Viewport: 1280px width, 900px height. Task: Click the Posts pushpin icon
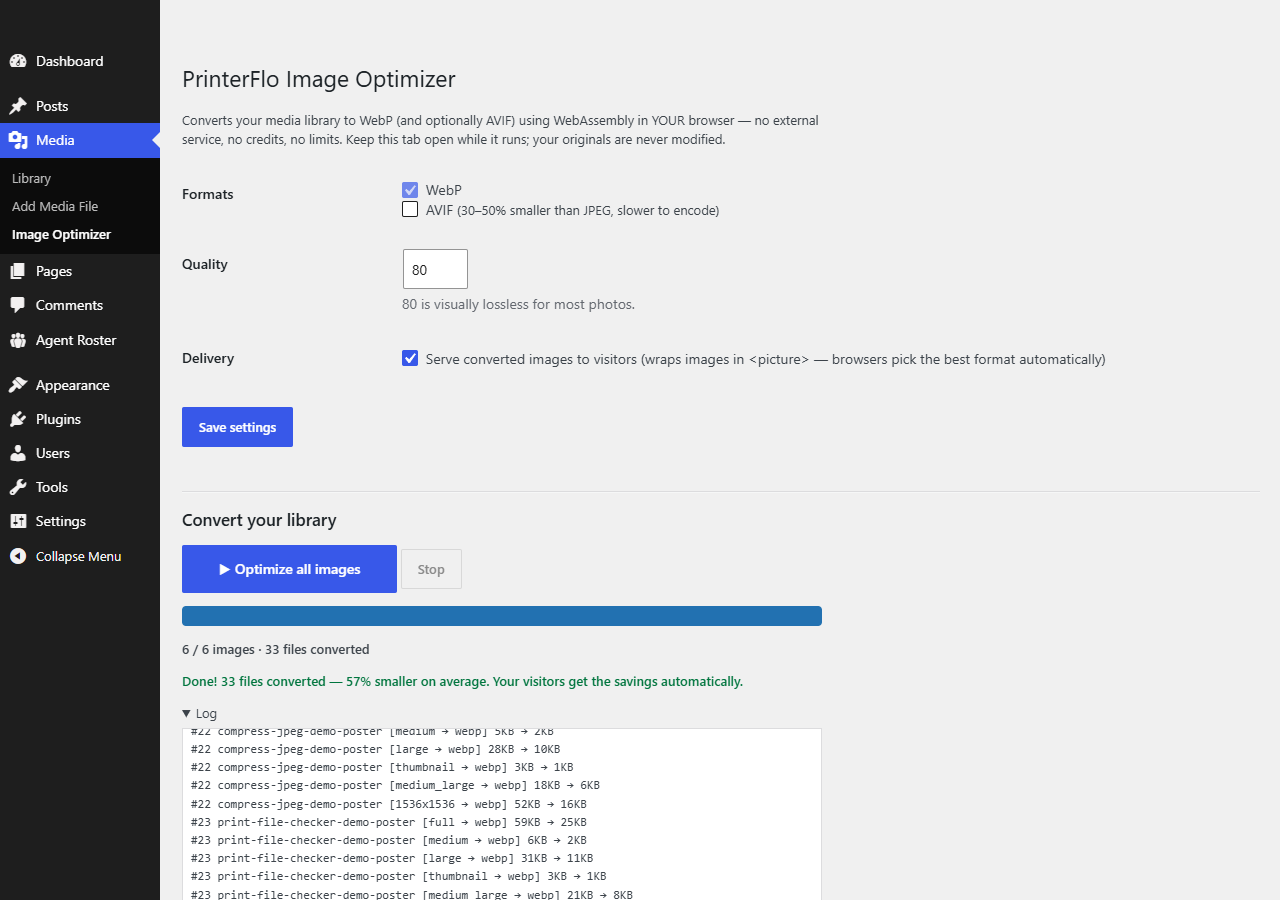[x=18, y=106]
